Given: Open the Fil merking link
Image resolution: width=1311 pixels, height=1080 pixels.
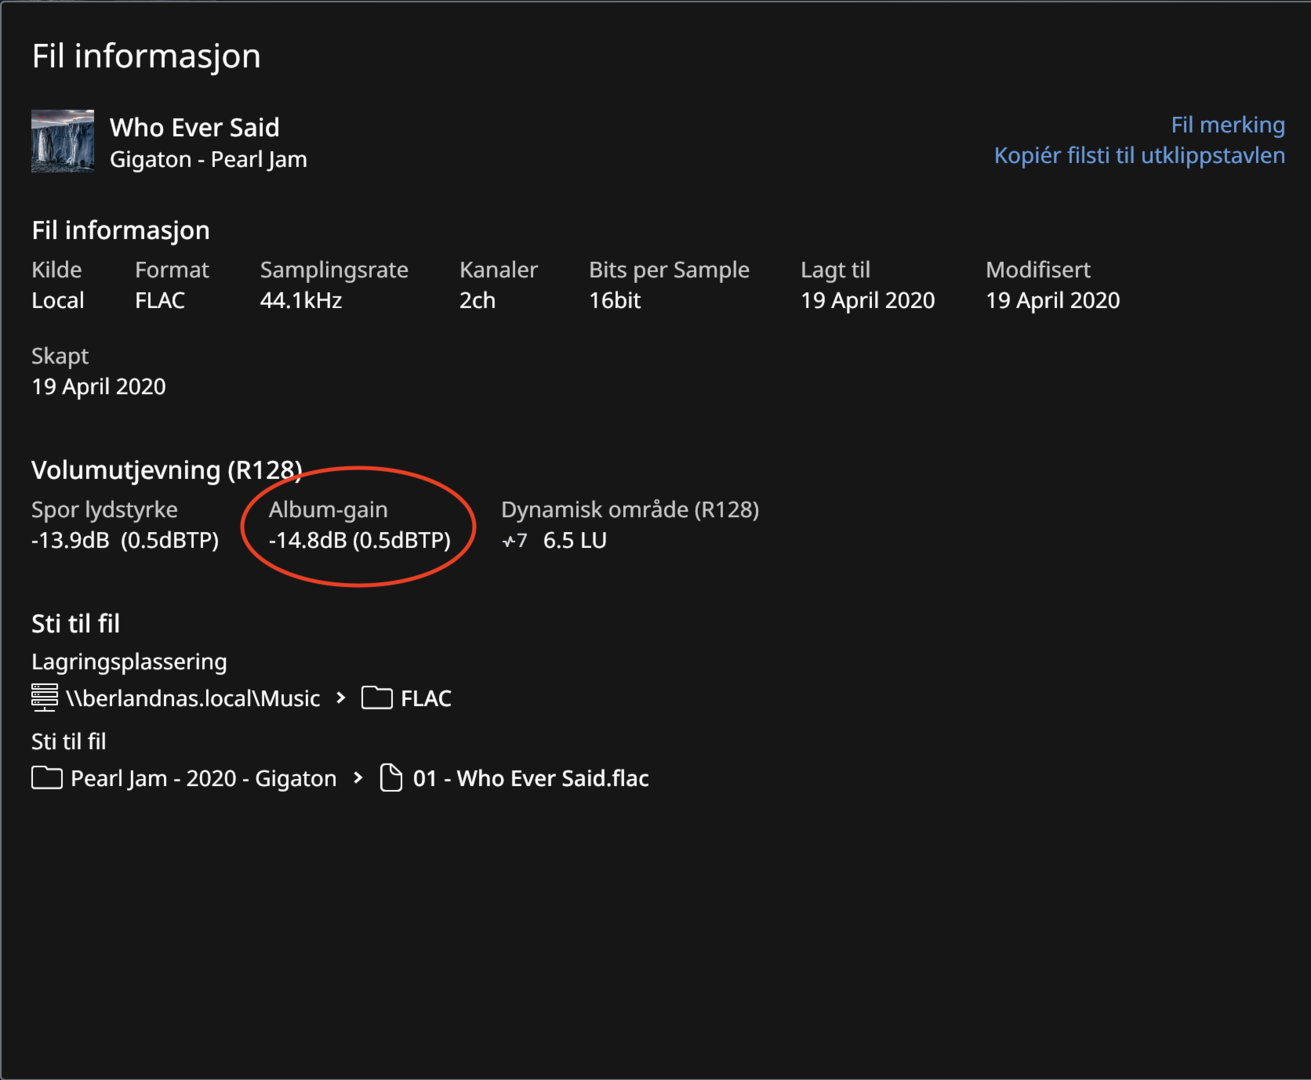Looking at the screenshot, I should coord(1228,124).
